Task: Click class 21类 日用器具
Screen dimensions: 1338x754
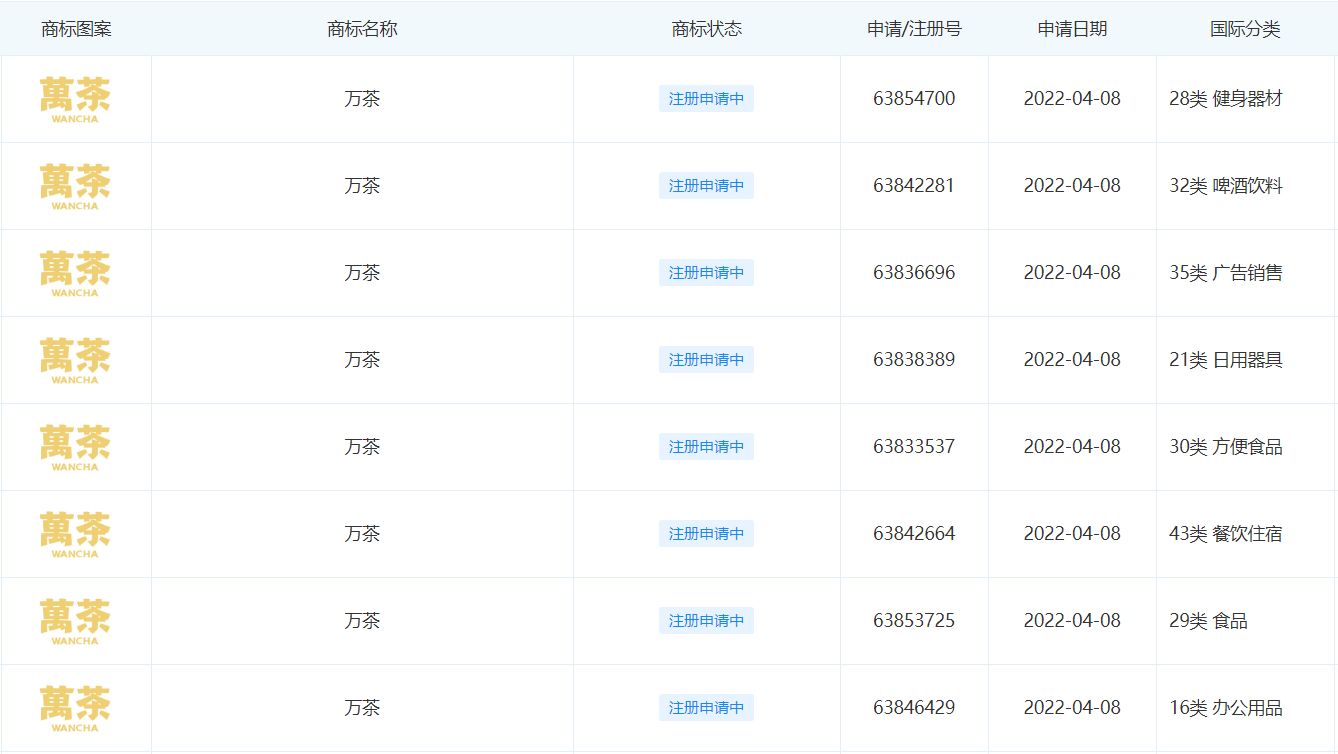Action: point(1226,360)
